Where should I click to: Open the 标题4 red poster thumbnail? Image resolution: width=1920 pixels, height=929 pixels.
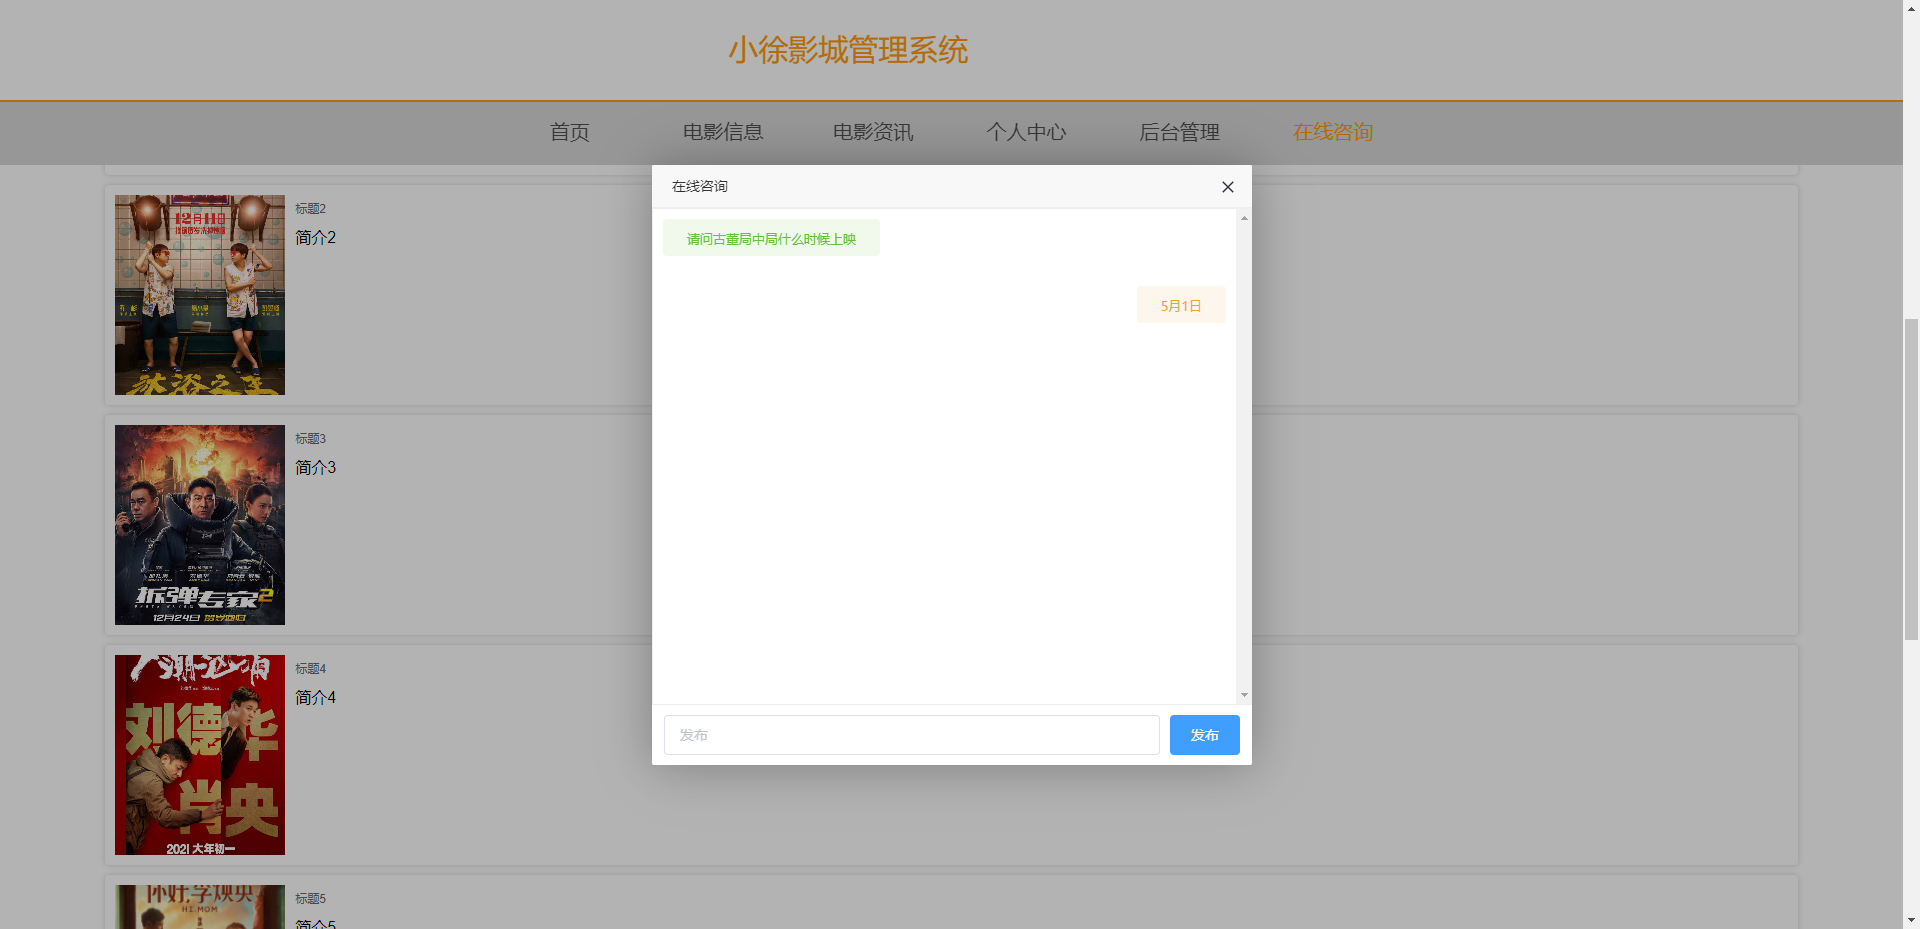click(x=200, y=755)
